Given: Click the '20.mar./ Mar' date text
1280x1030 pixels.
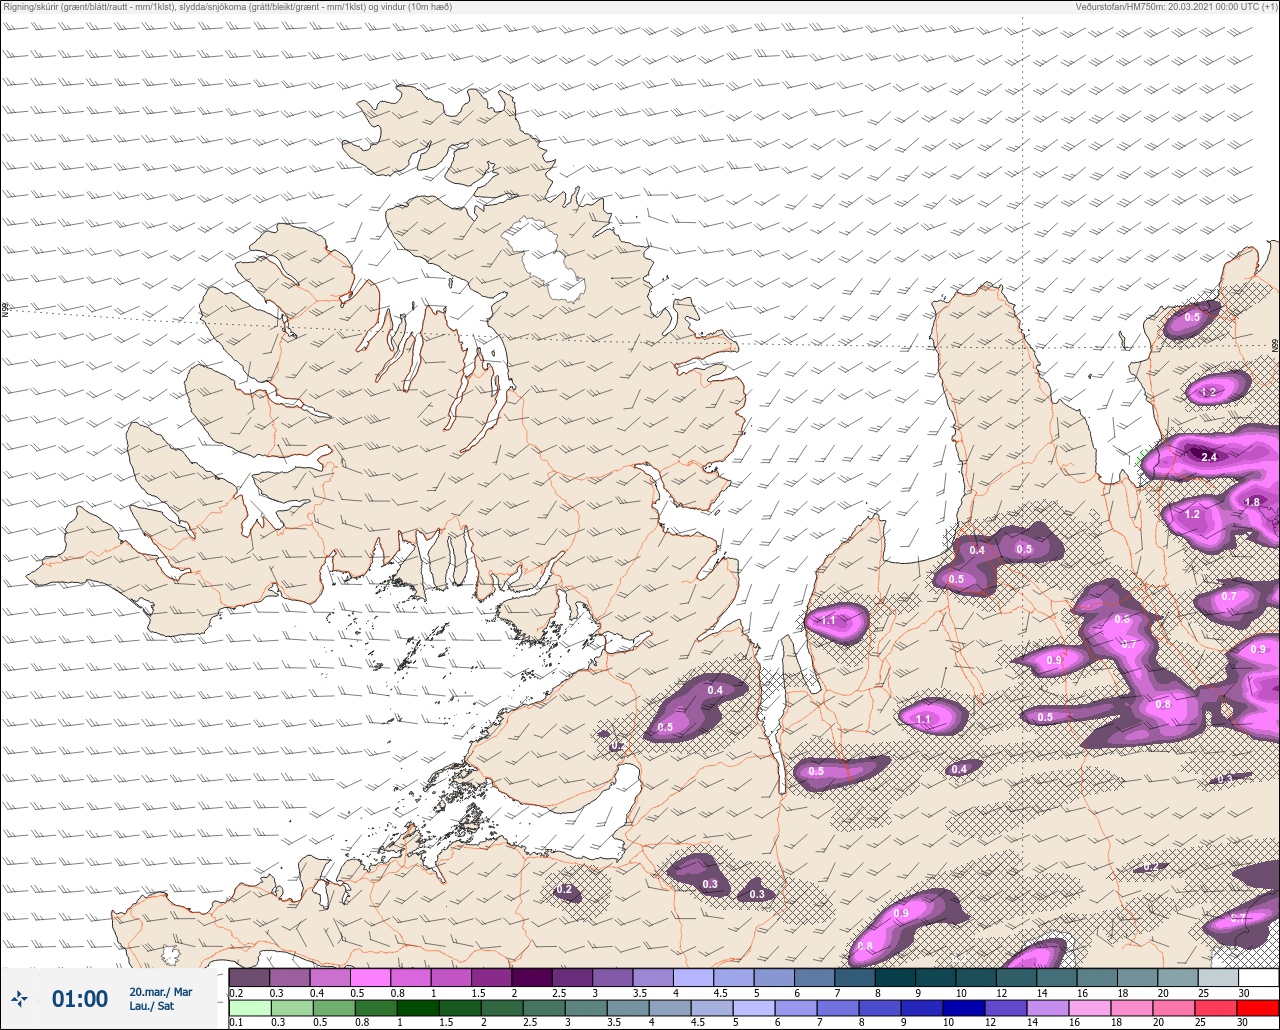Looking at the screenshot, I should pyautogui.click(x=161, y=992).
